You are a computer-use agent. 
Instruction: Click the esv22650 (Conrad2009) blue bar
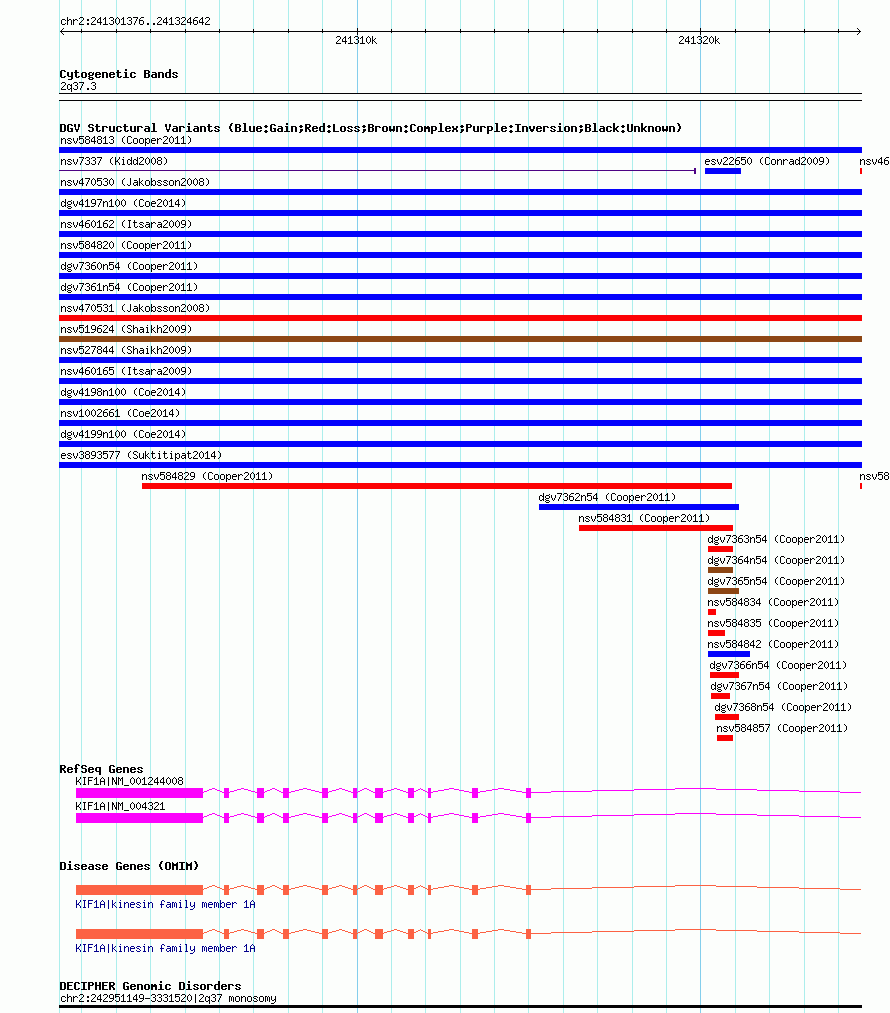[x=723, y=171]
